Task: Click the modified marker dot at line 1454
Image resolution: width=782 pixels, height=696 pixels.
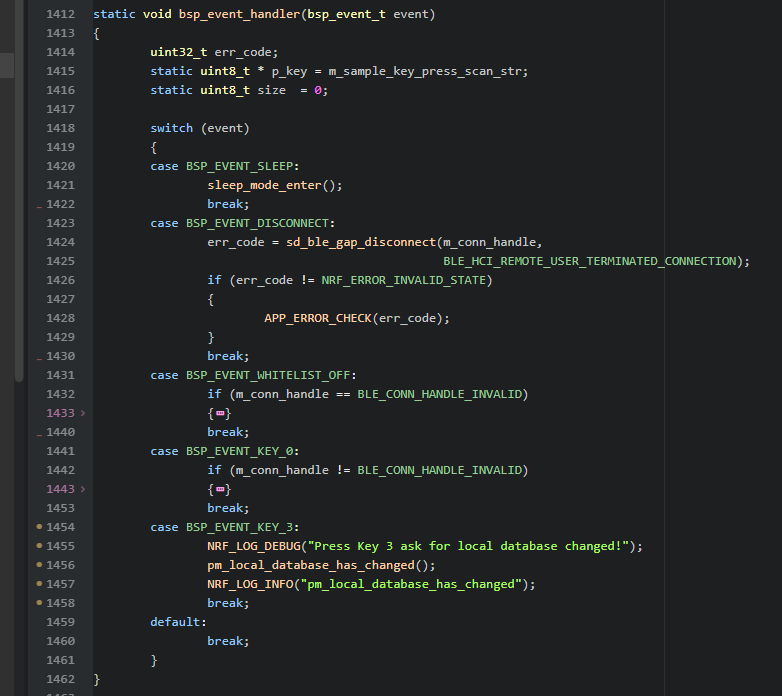Action: coord(39,527)
